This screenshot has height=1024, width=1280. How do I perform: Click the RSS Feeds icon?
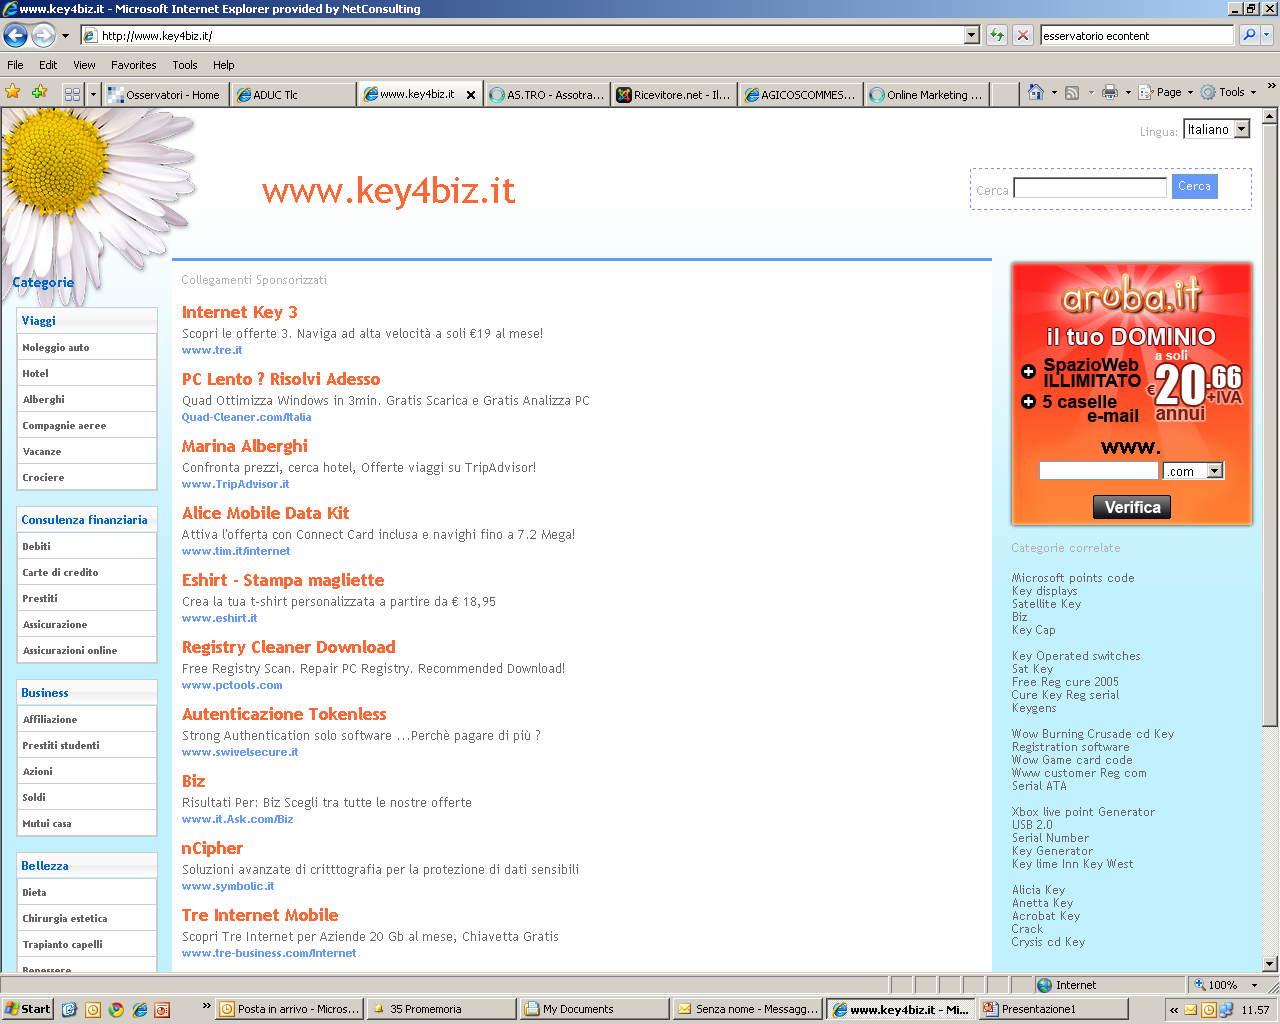1072,92
